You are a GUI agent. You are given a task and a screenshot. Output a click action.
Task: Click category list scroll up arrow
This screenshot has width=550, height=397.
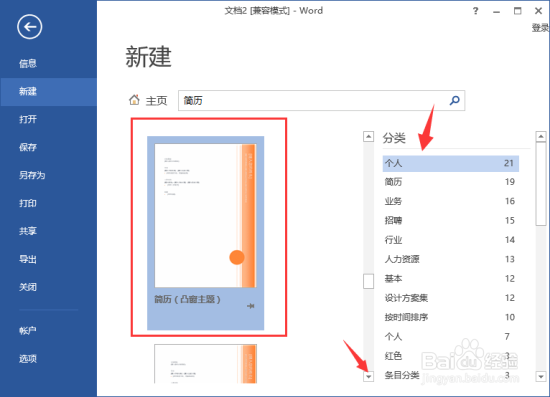coord(541,136)
